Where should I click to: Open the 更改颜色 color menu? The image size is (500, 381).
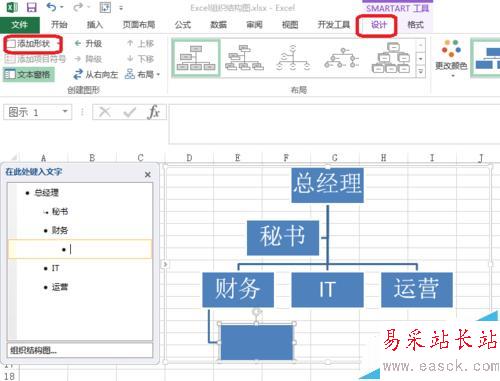pos(451,58)
